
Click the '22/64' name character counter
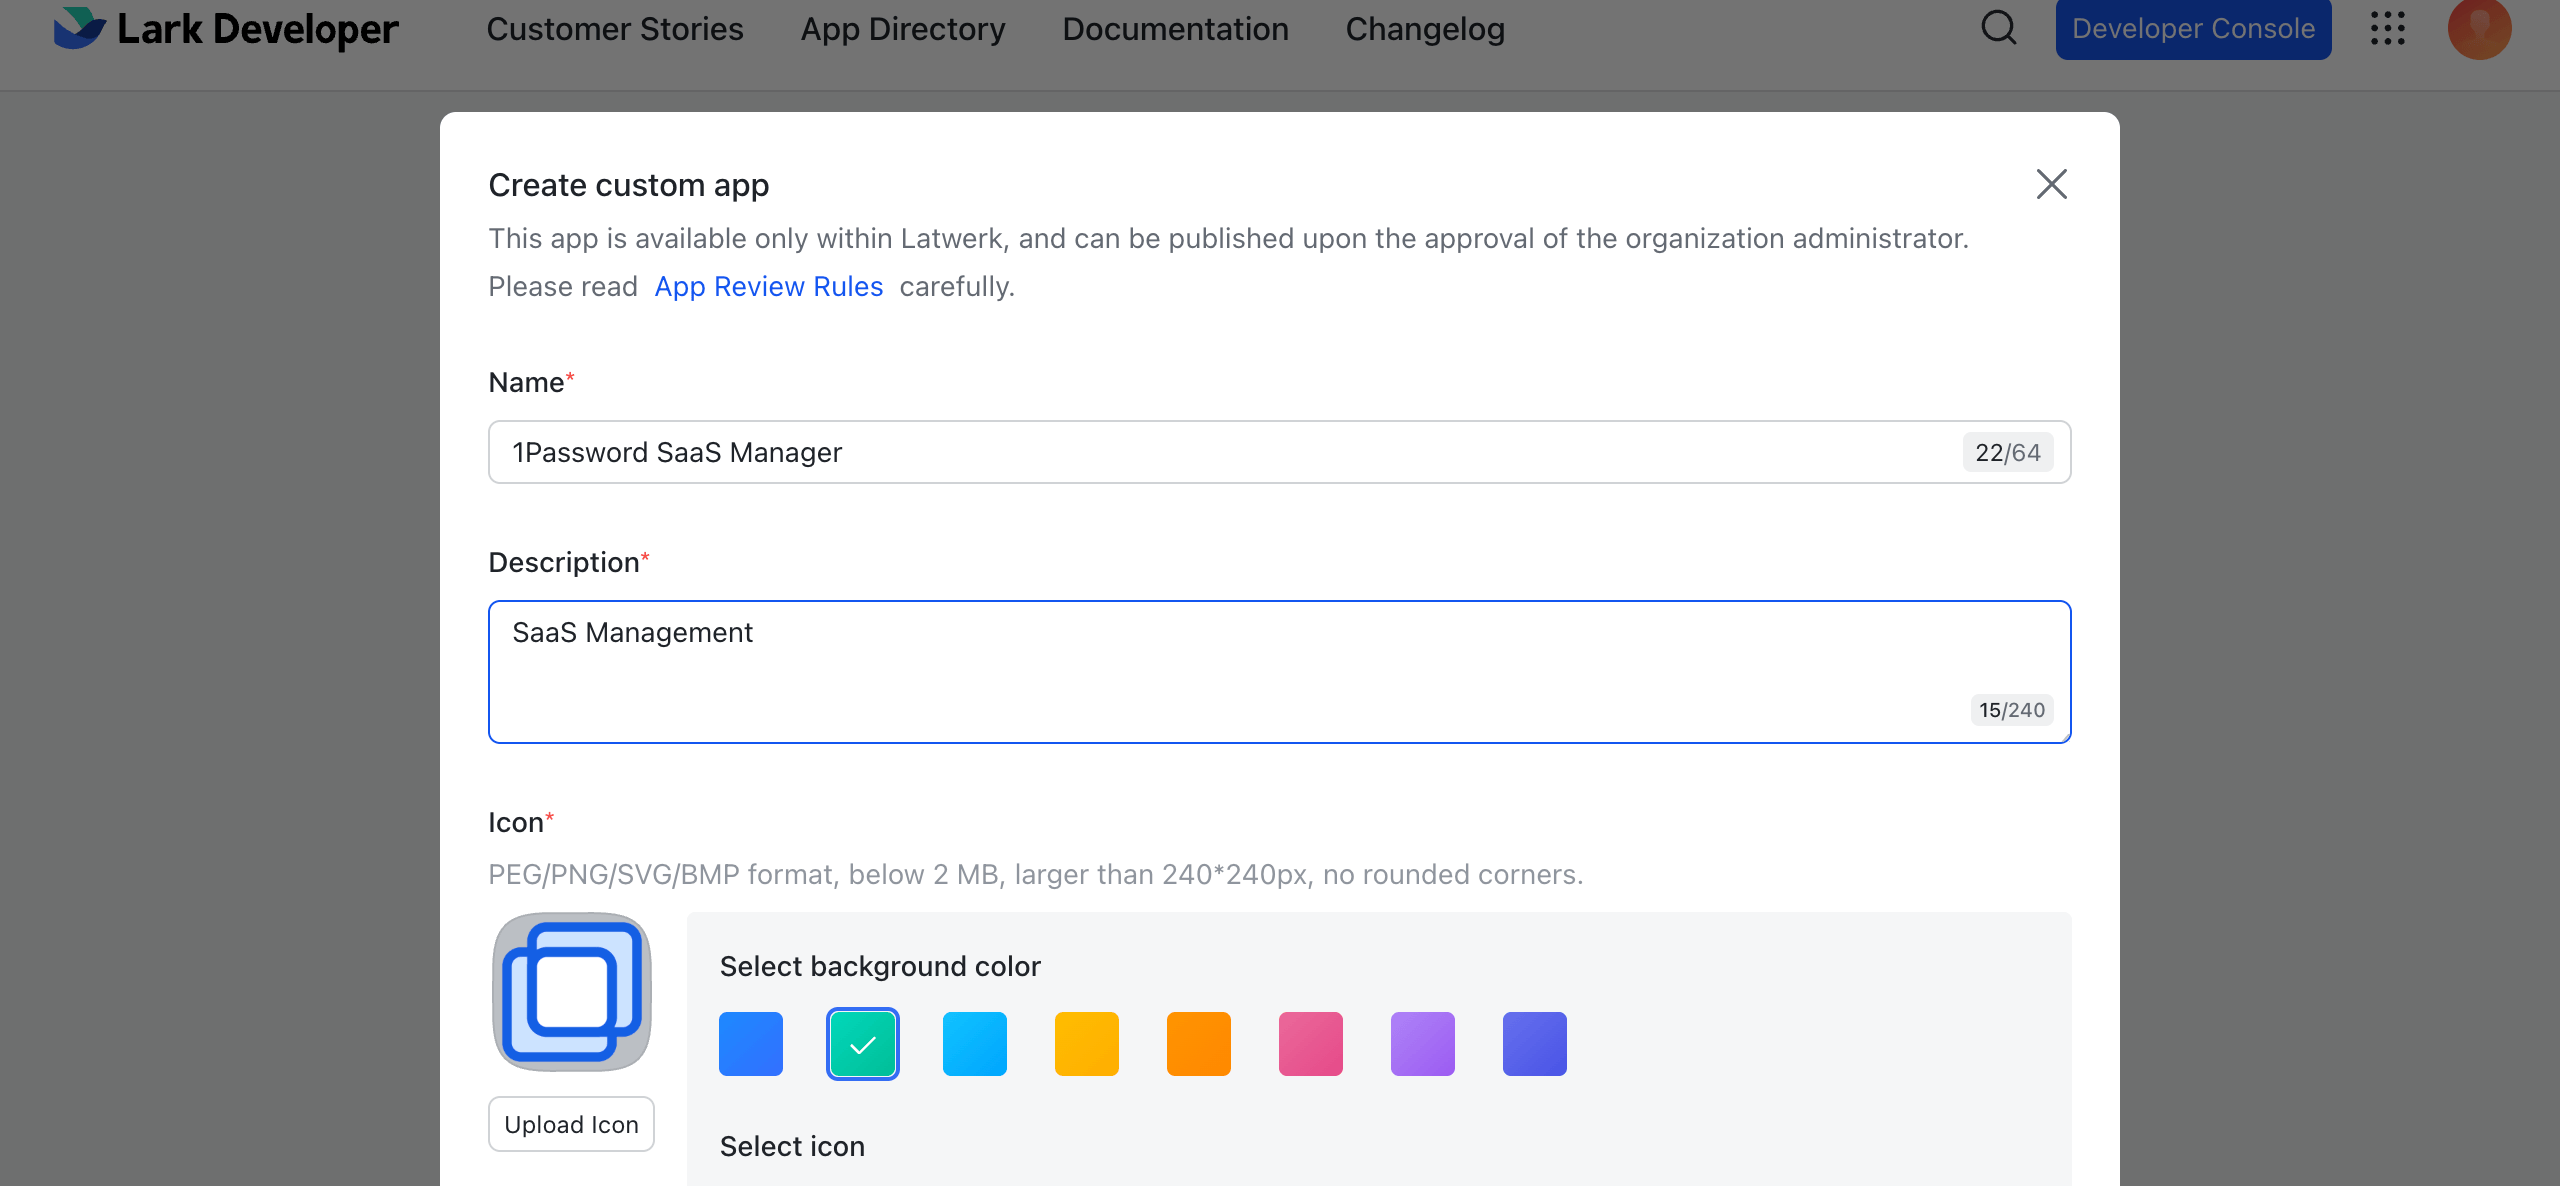pyautogui.click(x=2007, y=452)
